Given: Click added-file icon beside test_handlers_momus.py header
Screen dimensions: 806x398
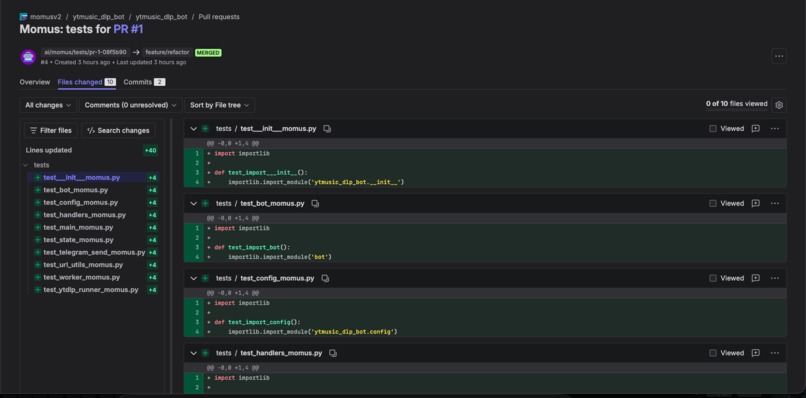Looking at the screenshot, I should [205, 353].
